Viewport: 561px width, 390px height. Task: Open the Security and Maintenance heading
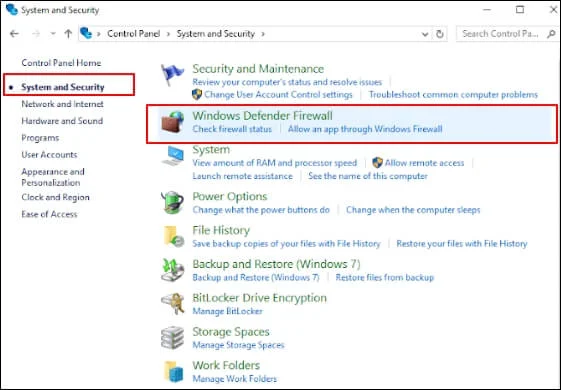point(258,69)
